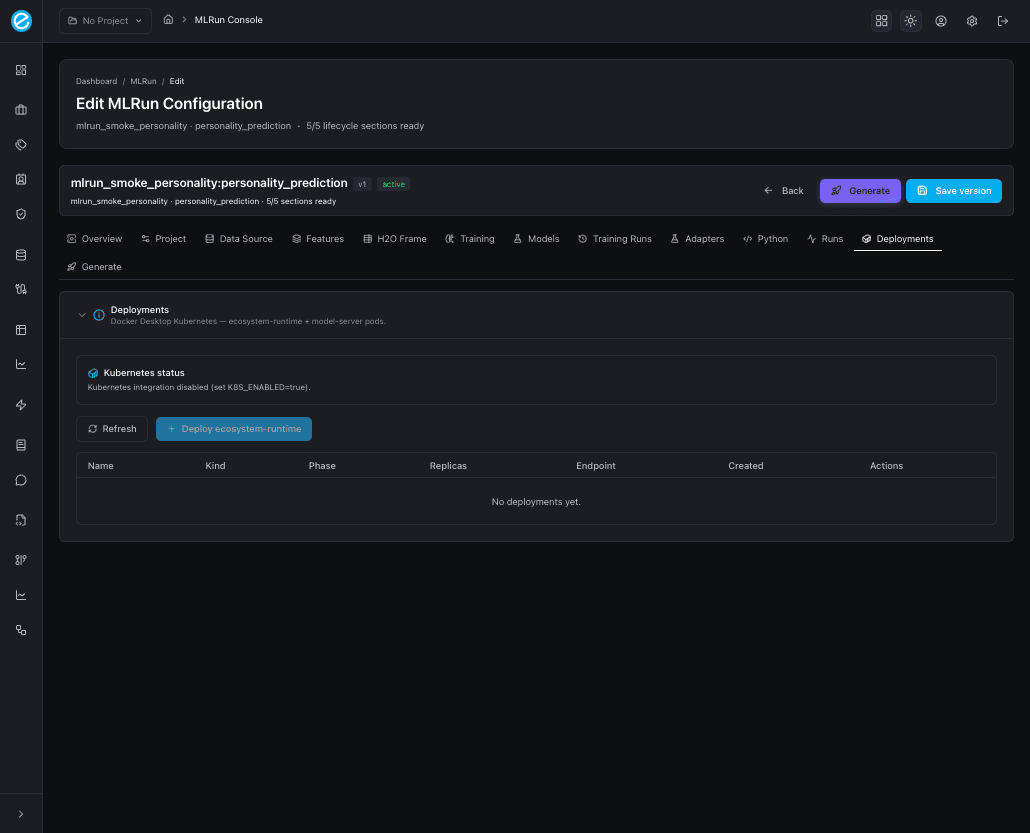Toggle light mode with the sun icon
1030x833 pixels.
tap(910, 20)
